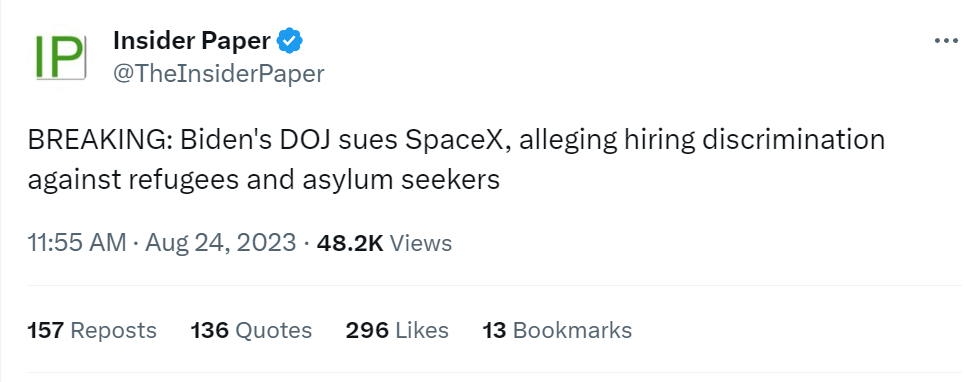
Task: Click the phrase asylum seekers
Action: (x=404, y=180)
